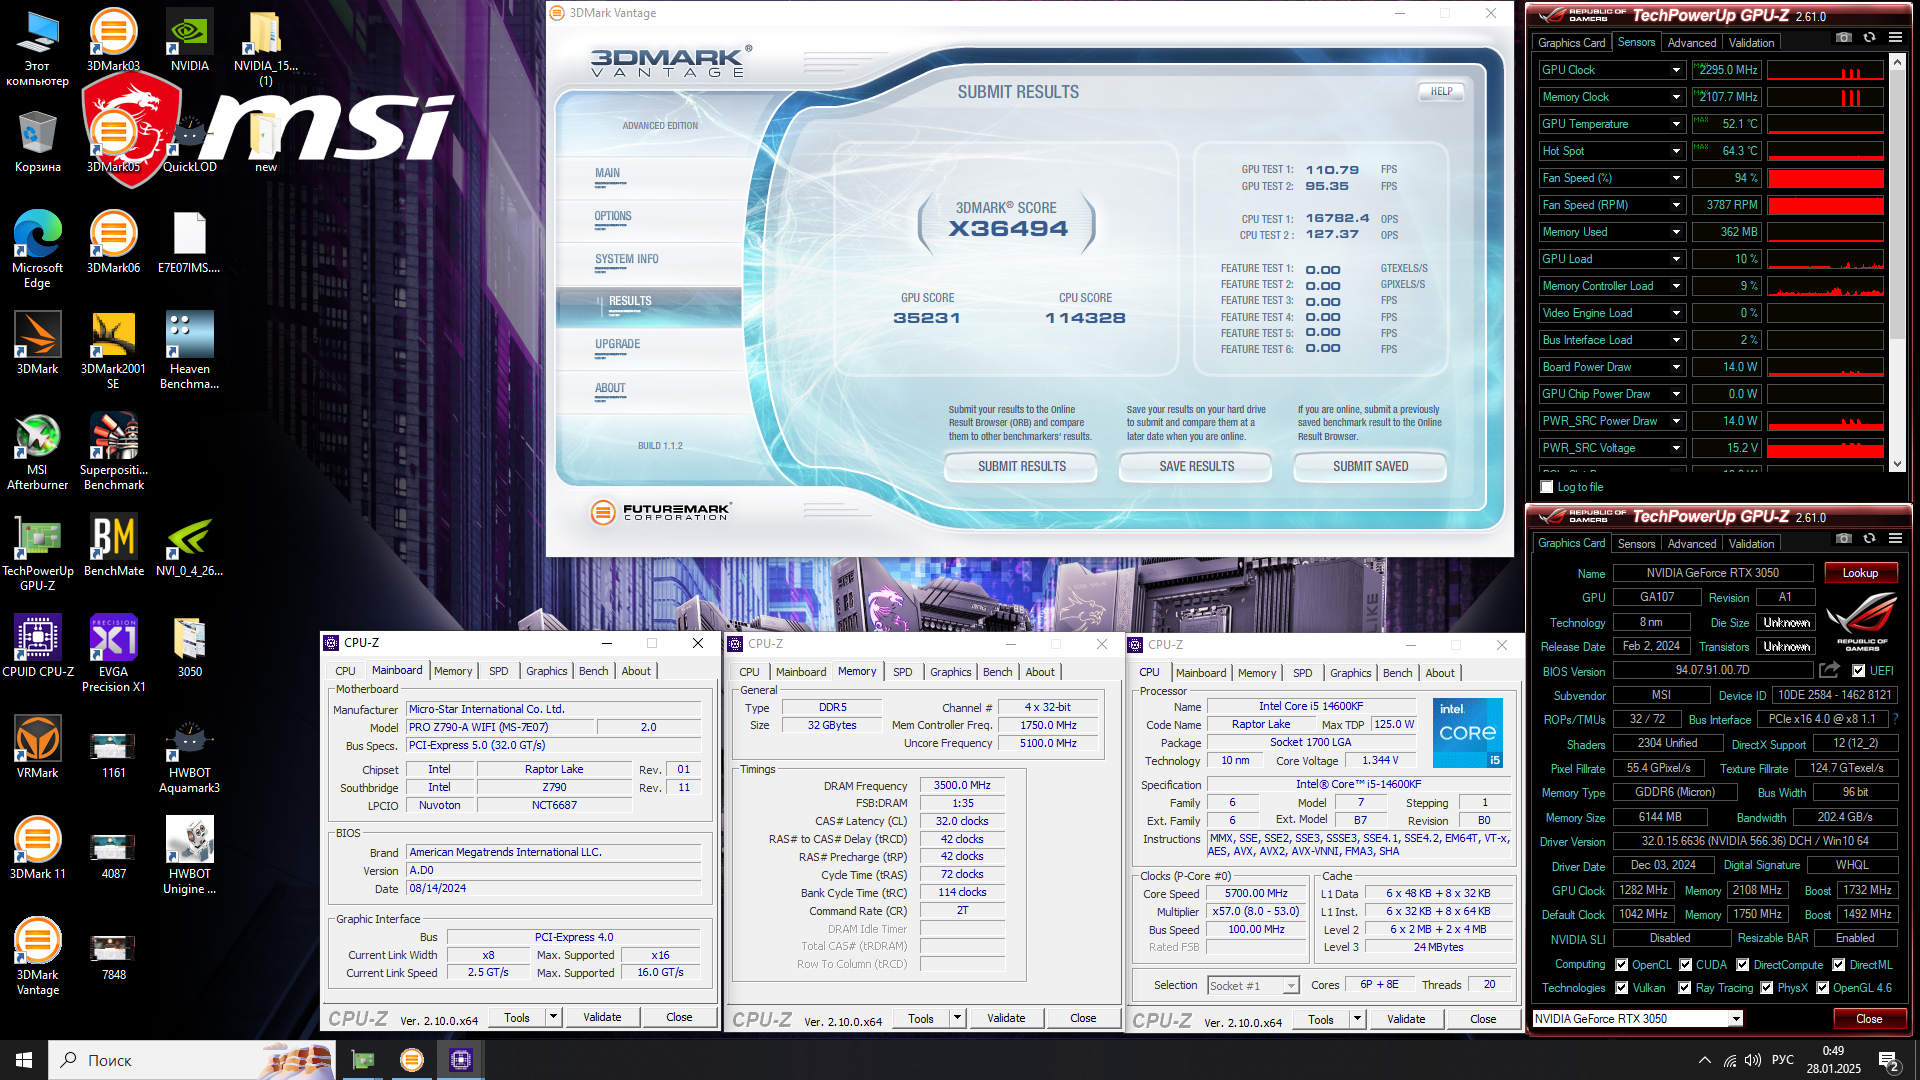Toggle PhysX checkbox
Viewport: 1920px width, 1080px height.
(1767, 988)
